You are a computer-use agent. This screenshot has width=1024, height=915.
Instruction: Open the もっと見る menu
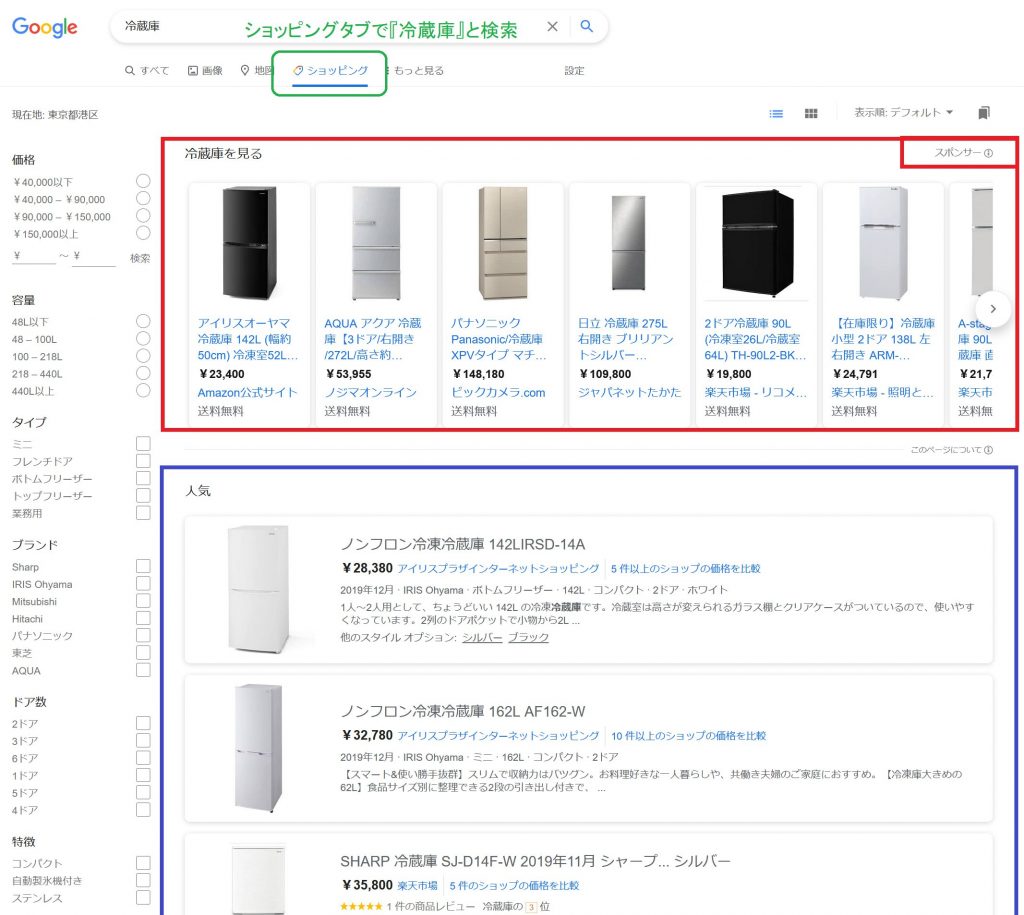pos(419,71)
